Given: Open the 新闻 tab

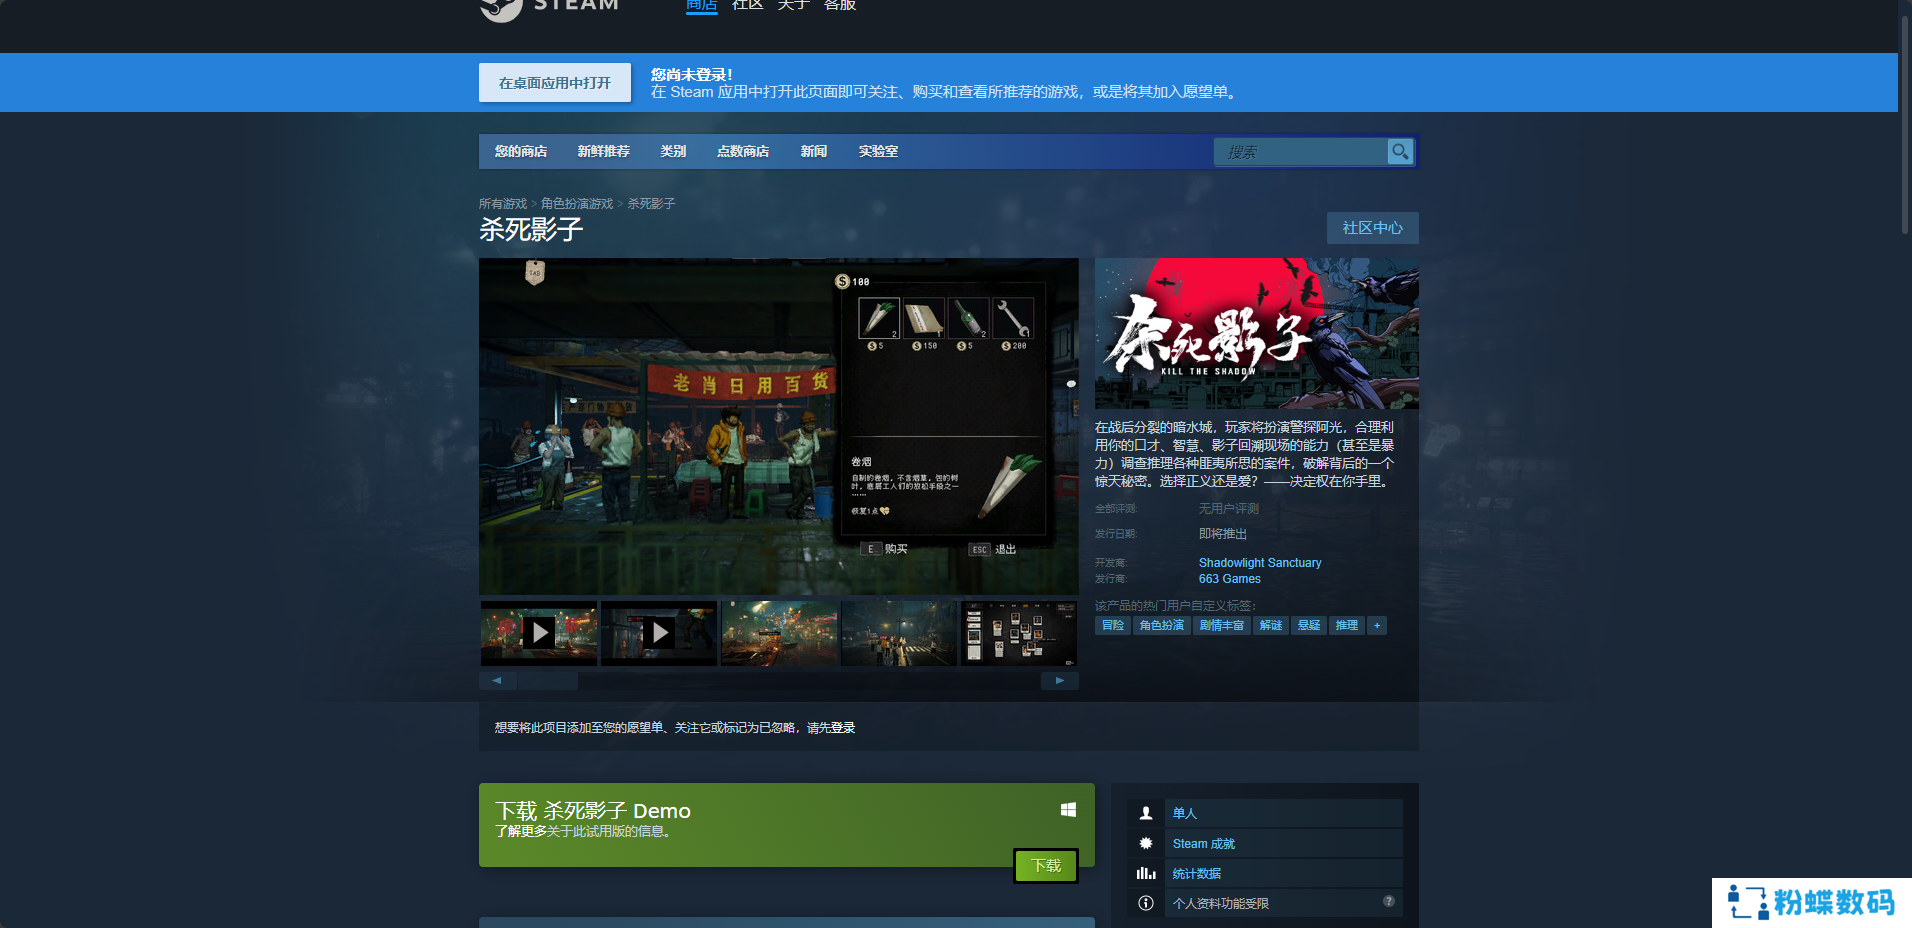Looking at the screenshot, I should (814, 151).
